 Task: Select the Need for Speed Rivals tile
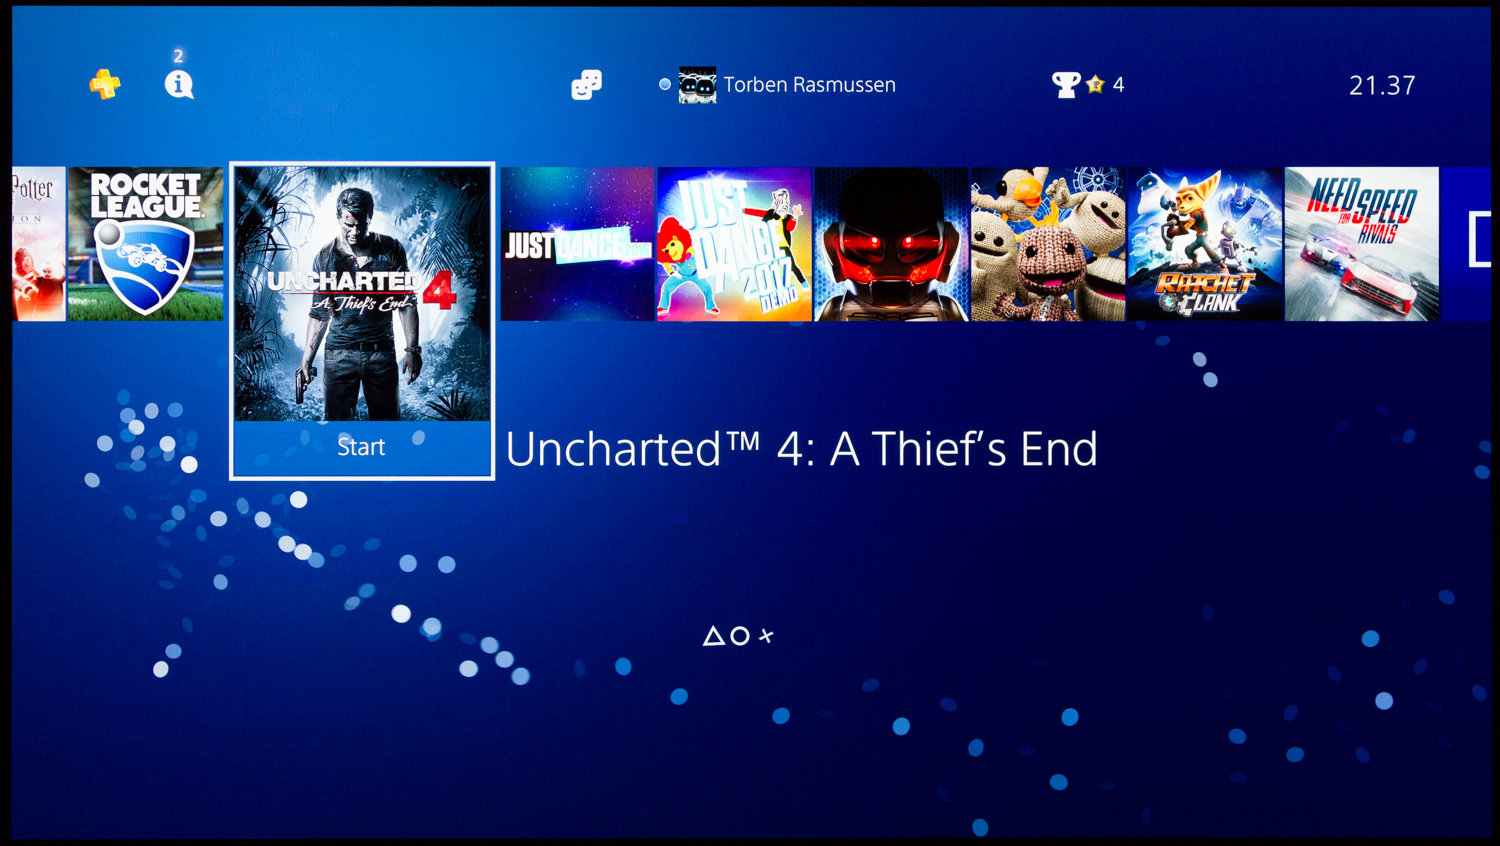1362,244
